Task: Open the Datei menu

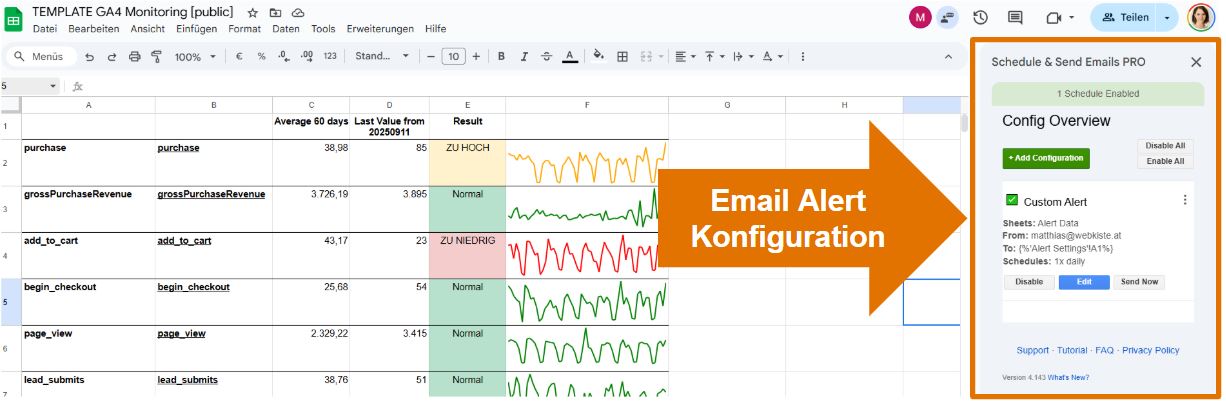Action: tap(44, 29)
